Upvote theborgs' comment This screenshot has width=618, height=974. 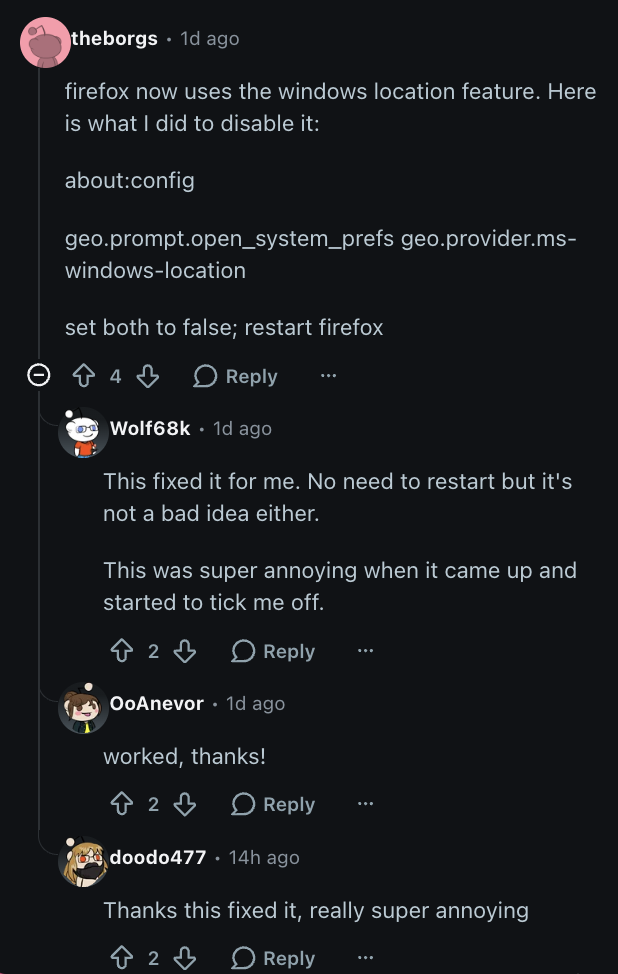pos(84,376)
